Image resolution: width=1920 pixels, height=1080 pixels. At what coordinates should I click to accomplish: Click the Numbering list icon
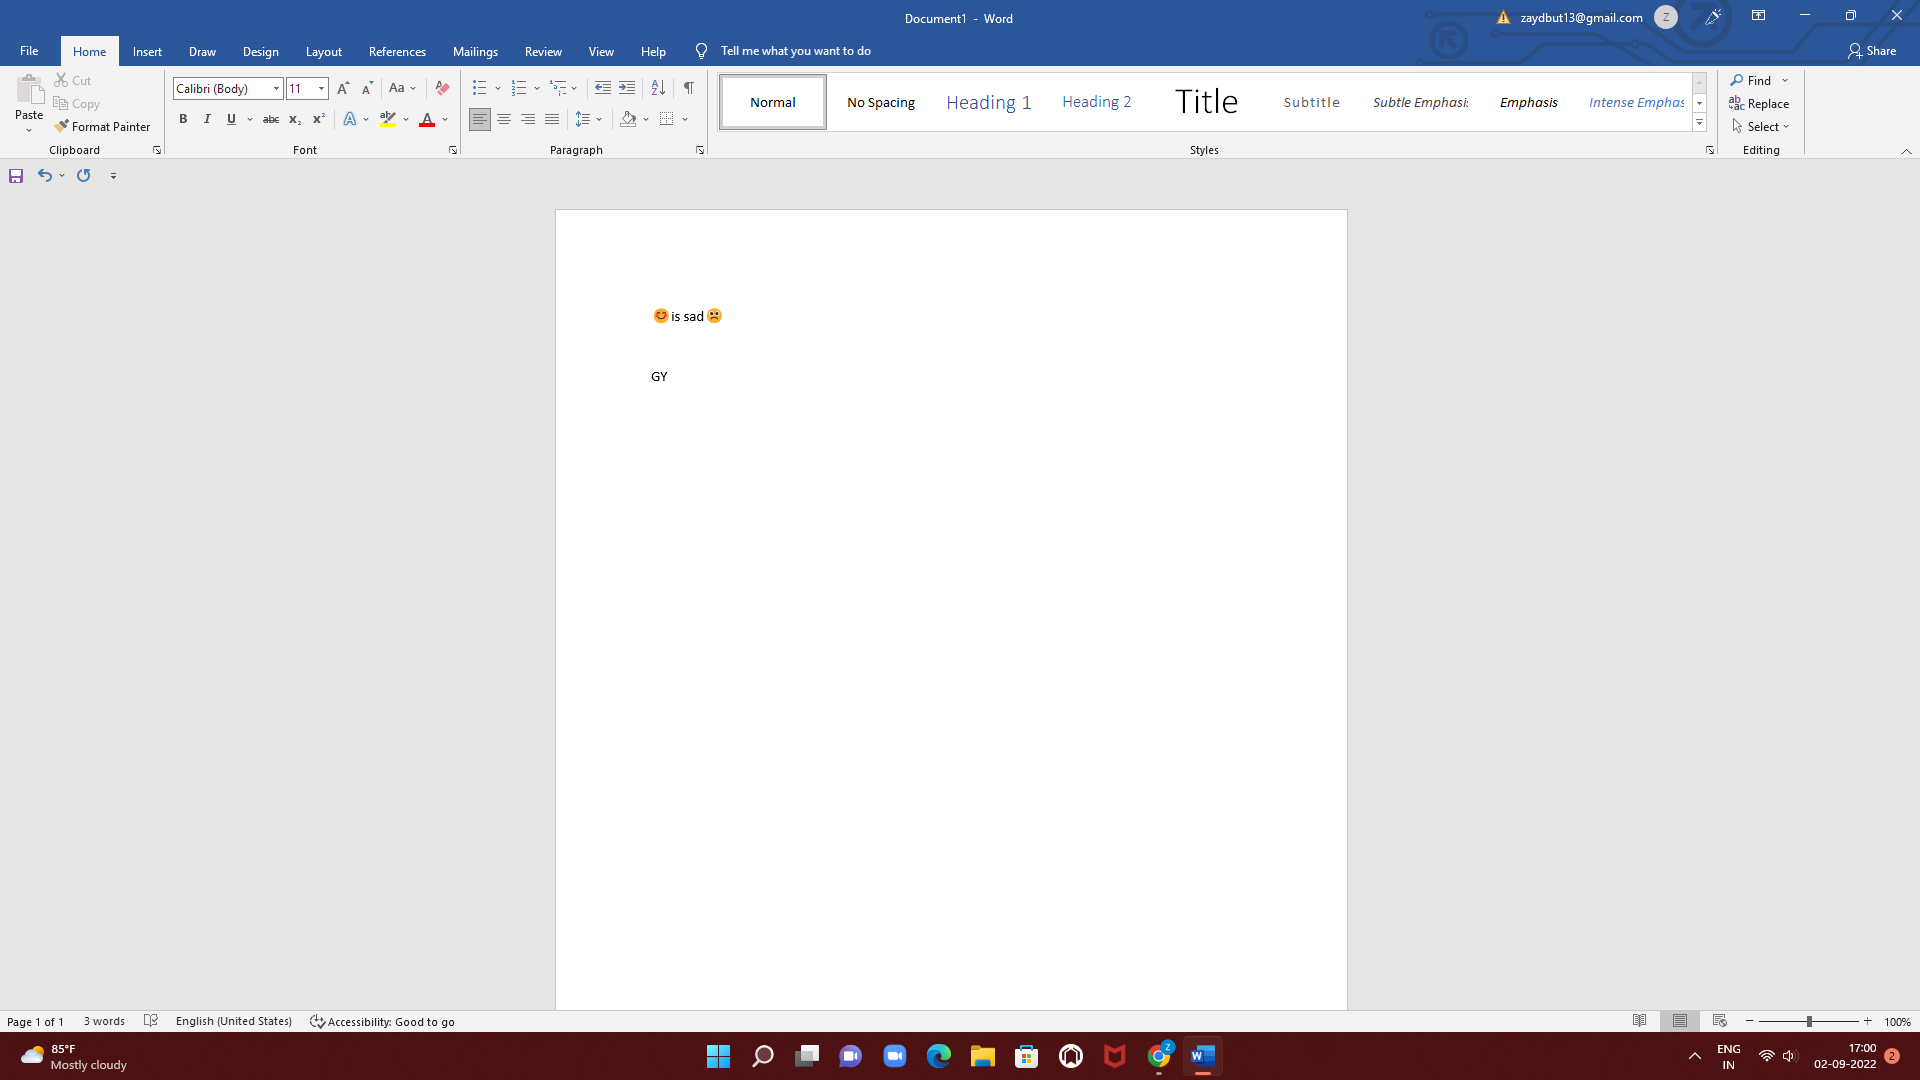pos(519,88)
